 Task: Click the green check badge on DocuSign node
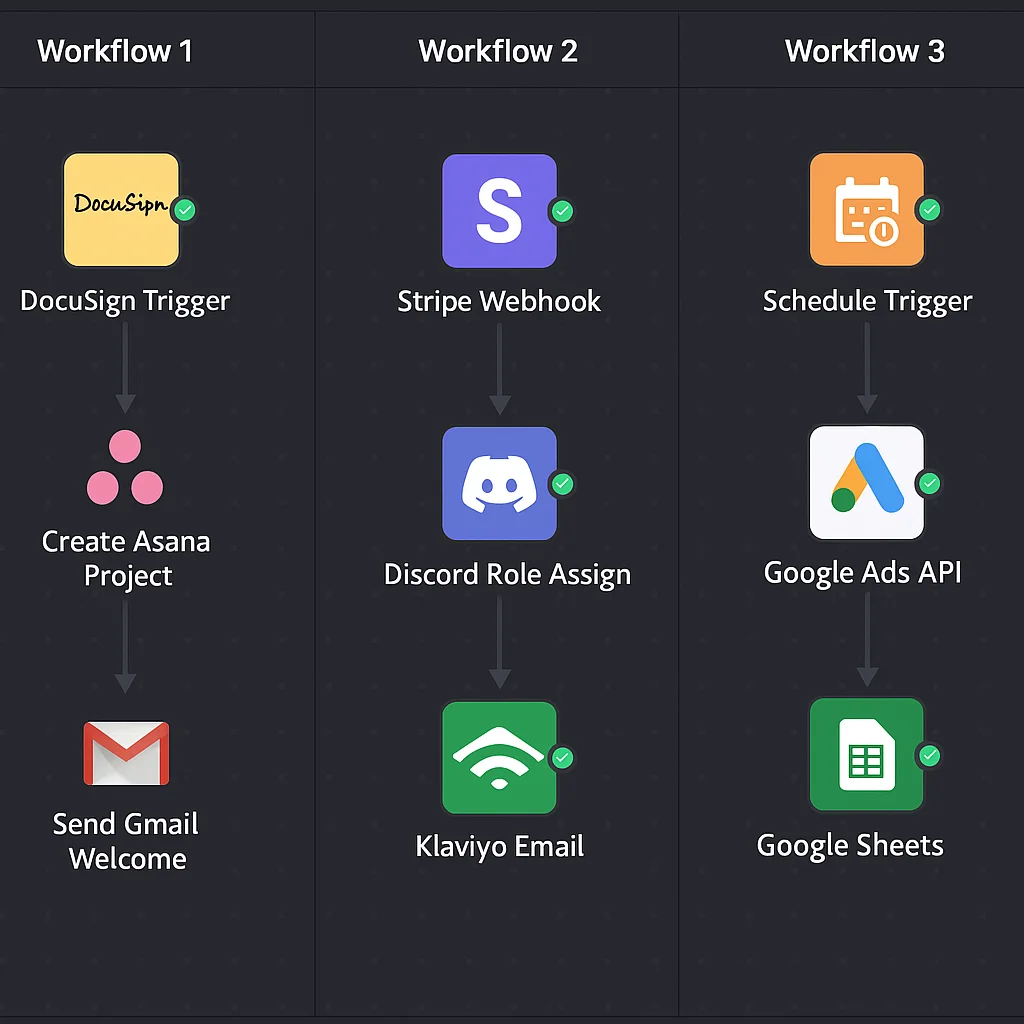[185, 210]
